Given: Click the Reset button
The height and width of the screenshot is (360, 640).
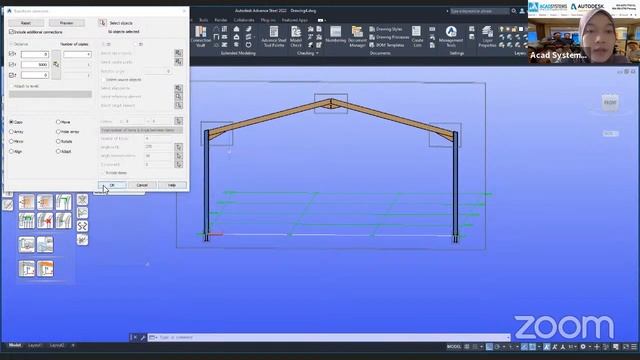Looking at the screenshot, I should coord(26,23).
